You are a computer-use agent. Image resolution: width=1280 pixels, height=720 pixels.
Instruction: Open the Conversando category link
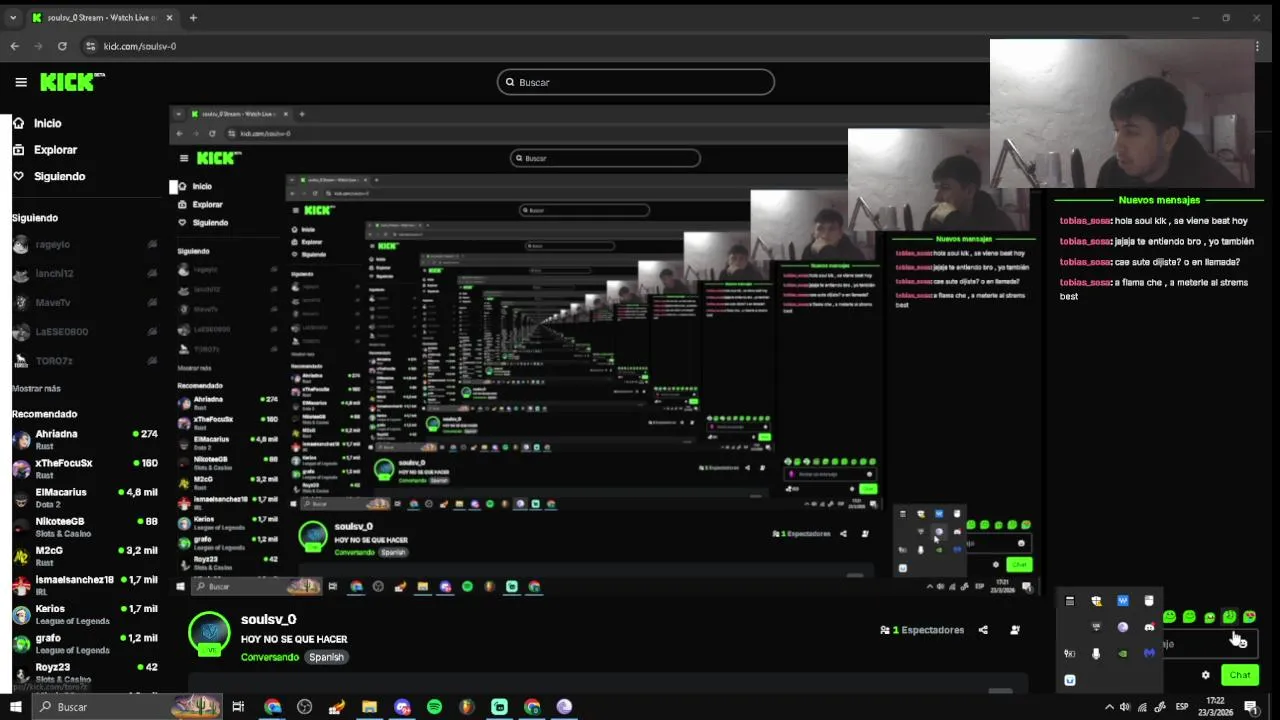(x=270, y=657)
